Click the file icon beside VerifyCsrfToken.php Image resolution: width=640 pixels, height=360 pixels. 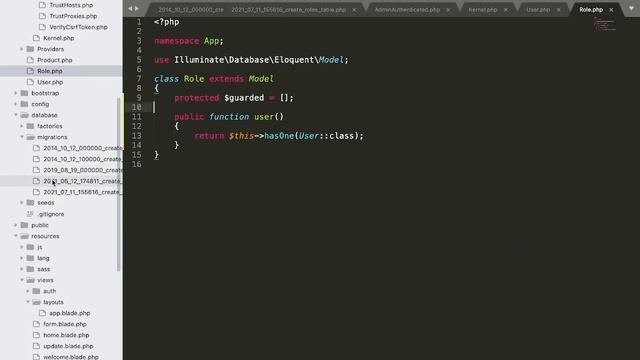tap(42, 27)
